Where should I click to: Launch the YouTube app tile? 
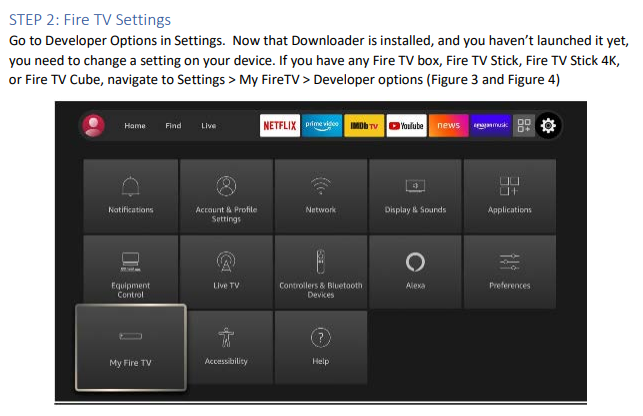406,126
